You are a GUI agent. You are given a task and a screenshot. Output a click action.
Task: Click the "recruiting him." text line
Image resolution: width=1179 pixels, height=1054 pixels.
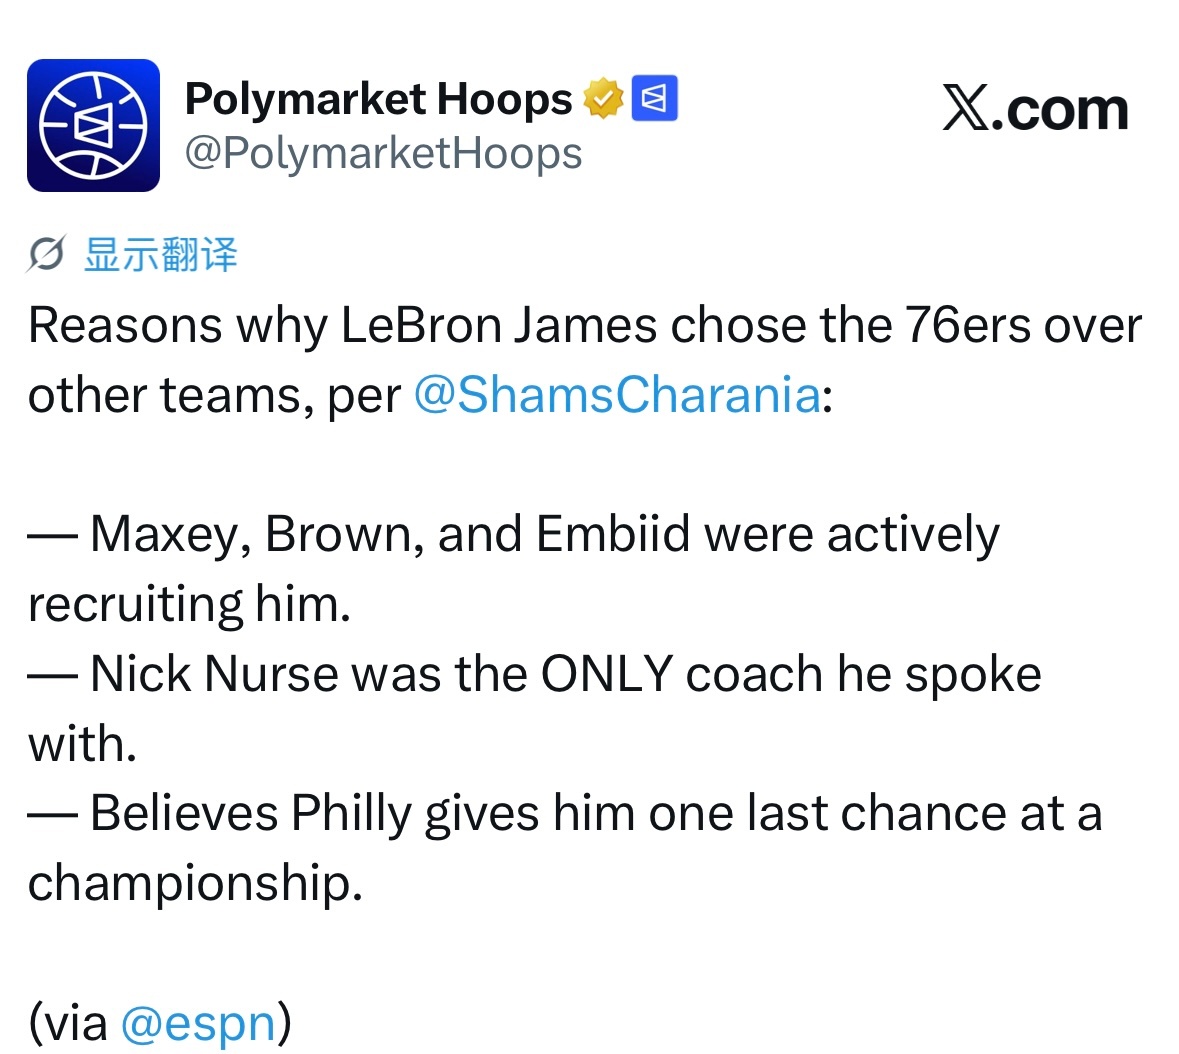pos(189,604)
